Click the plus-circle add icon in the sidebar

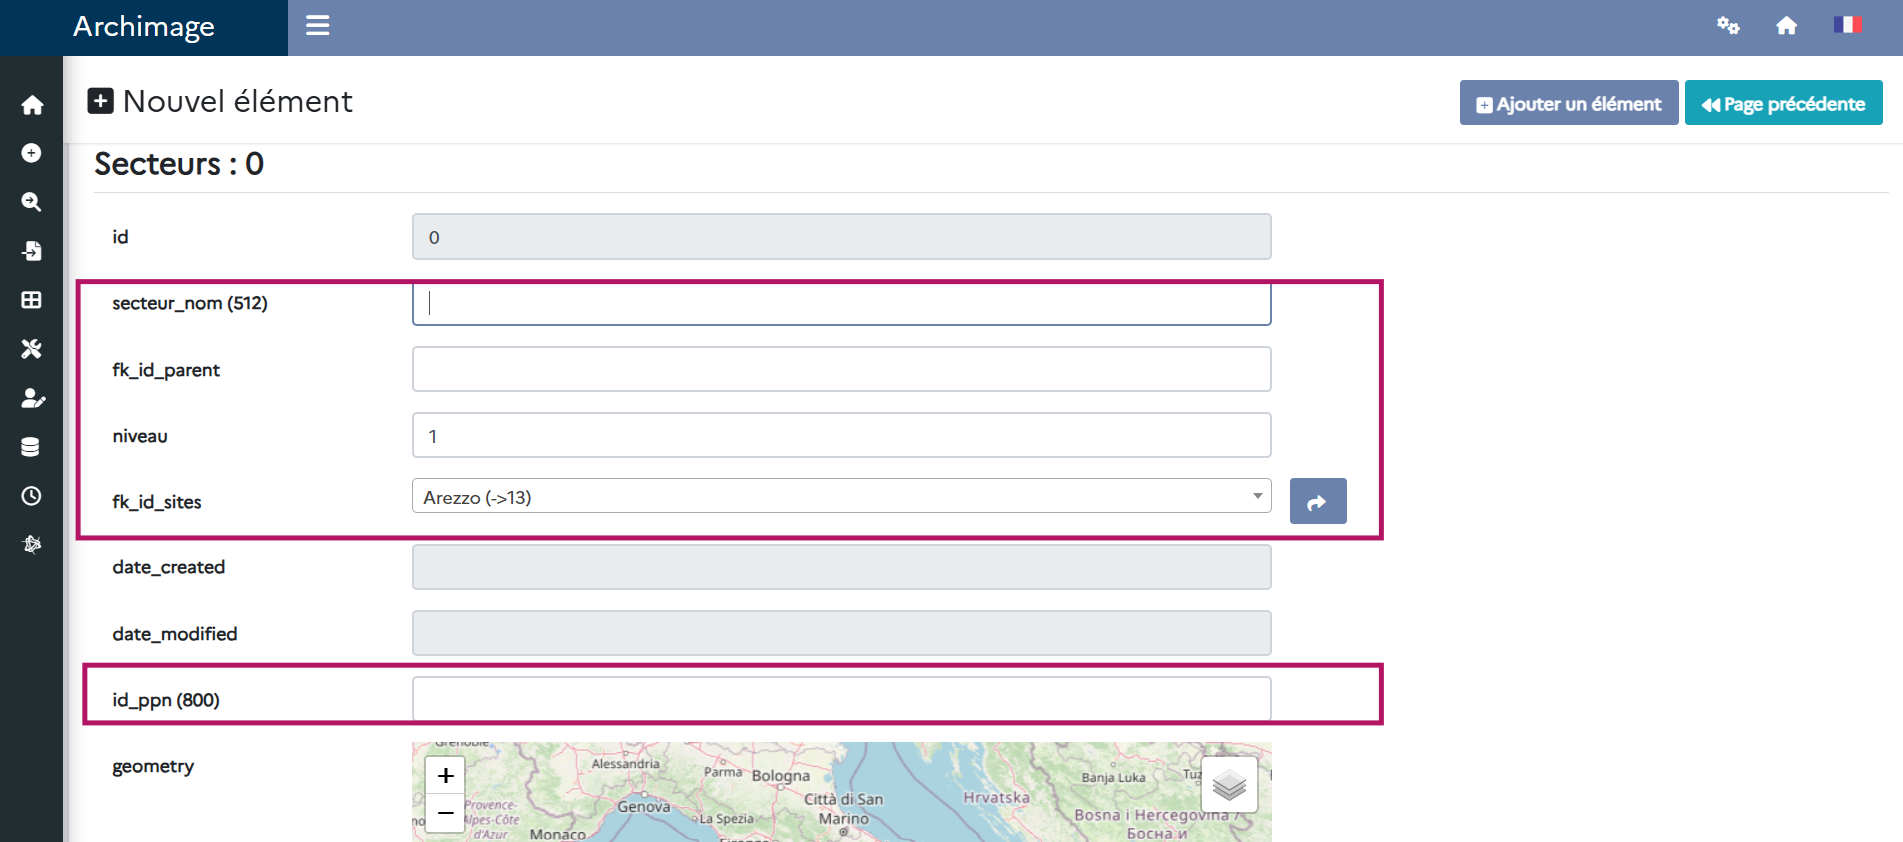tap(32, 153)
